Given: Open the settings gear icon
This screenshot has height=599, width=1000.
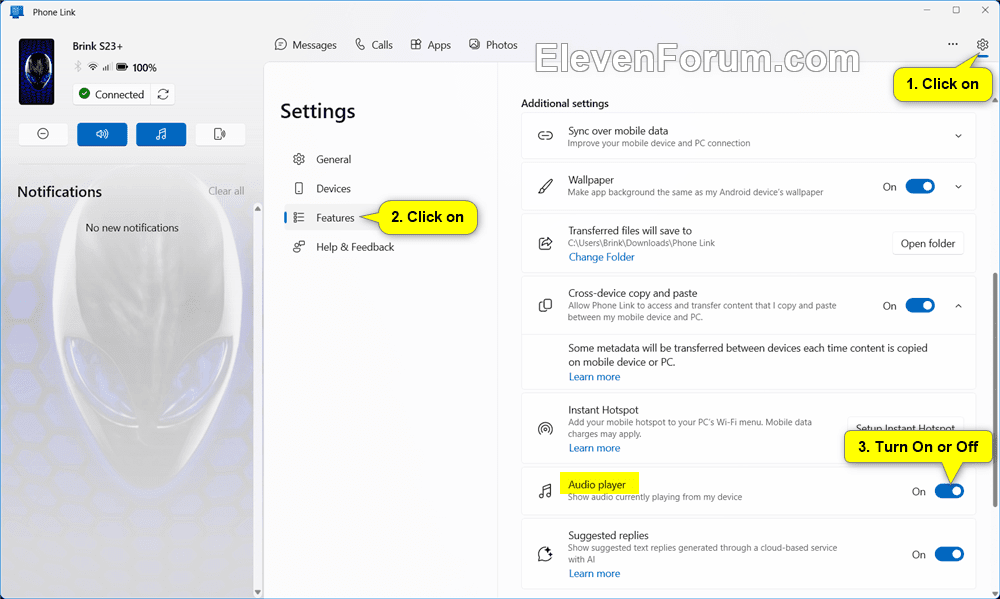Looking at the screenshot, I should pos(982,44).
